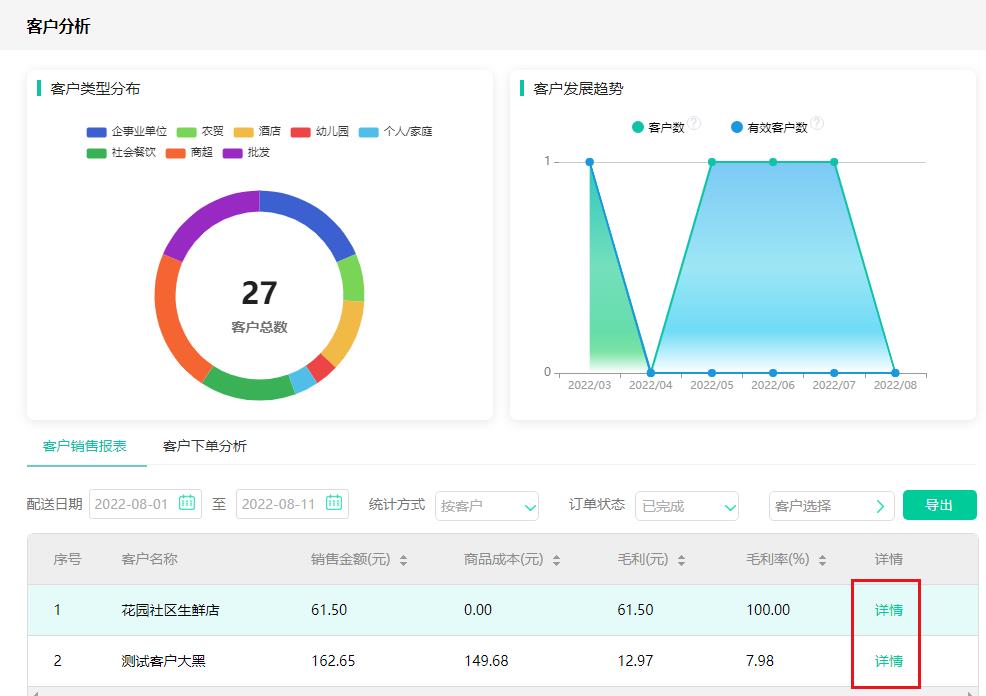The width and height of the screenshot is (986, 696).
Task: Open 详情 for 花园社区生鲜店
Action: 887,610
